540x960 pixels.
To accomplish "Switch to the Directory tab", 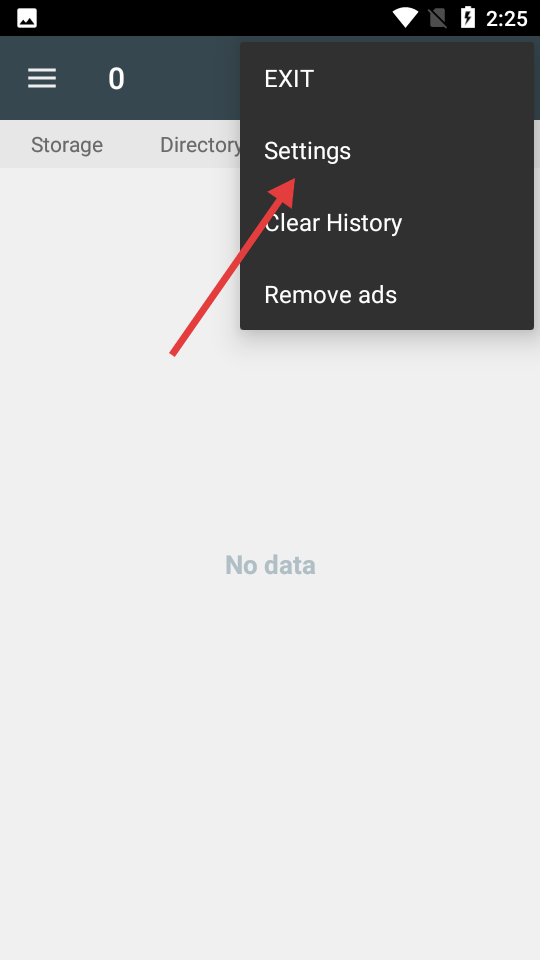I will 200,144.
